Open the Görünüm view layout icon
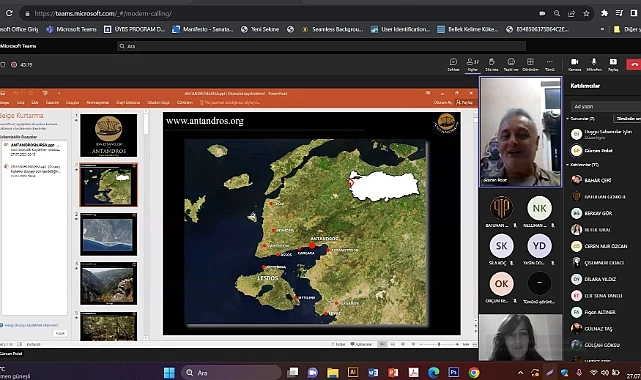This screenshot has width=641, height=380. pos(530,64)
